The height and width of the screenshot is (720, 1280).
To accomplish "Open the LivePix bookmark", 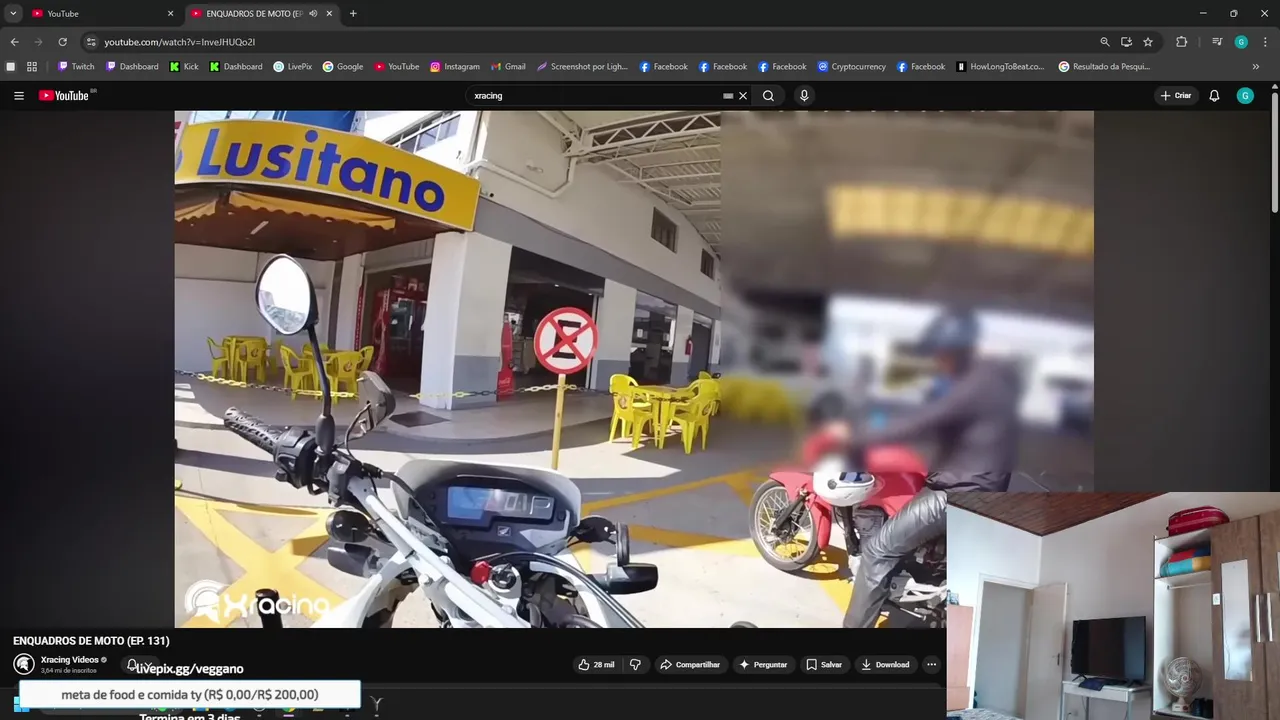I will pyautogui.click(x=293, y=67).
